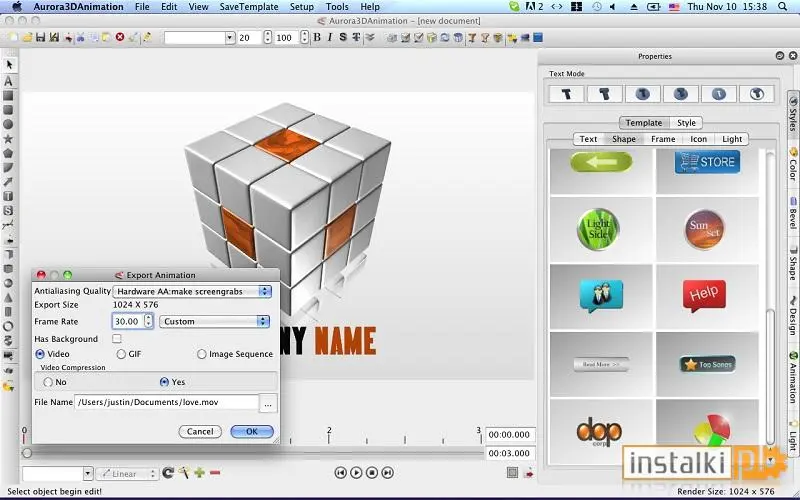The image size is (800, 500).
Task: Select the Image Sequence radio button
Action: click(202, 354)
